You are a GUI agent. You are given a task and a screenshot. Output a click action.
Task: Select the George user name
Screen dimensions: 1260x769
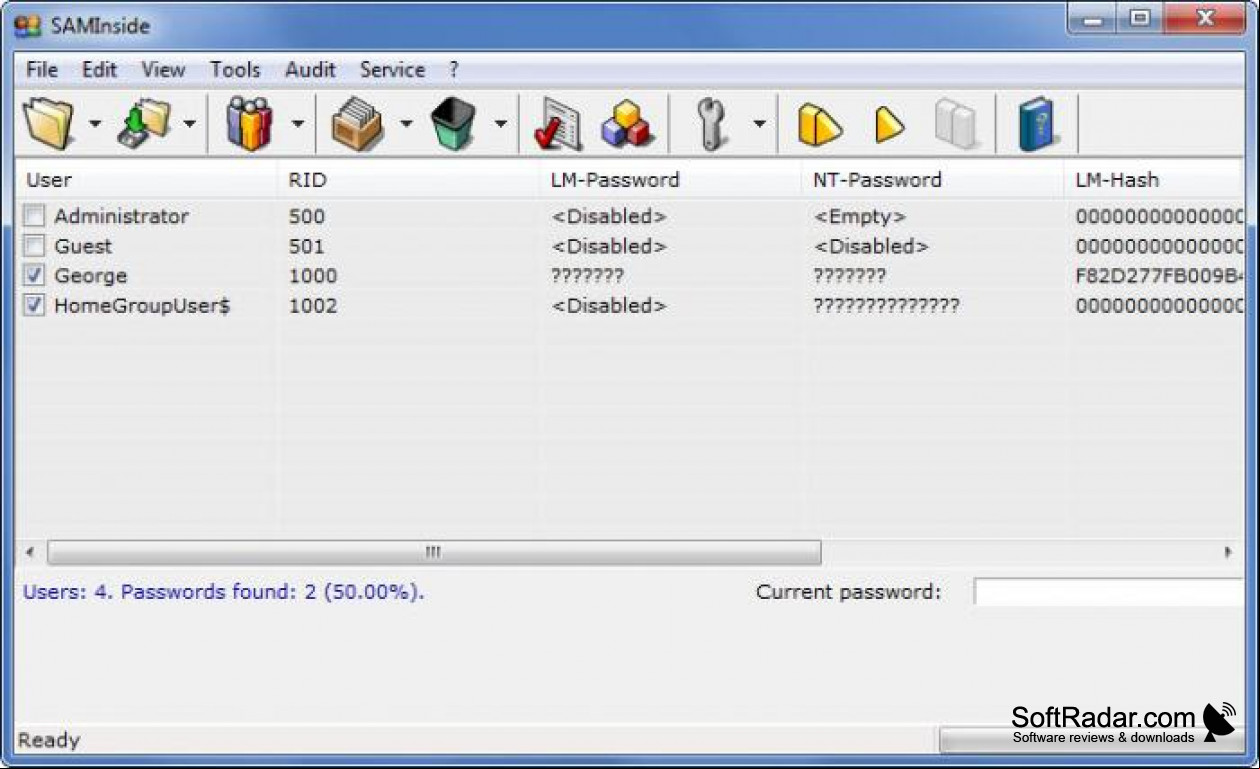point(91,276)
